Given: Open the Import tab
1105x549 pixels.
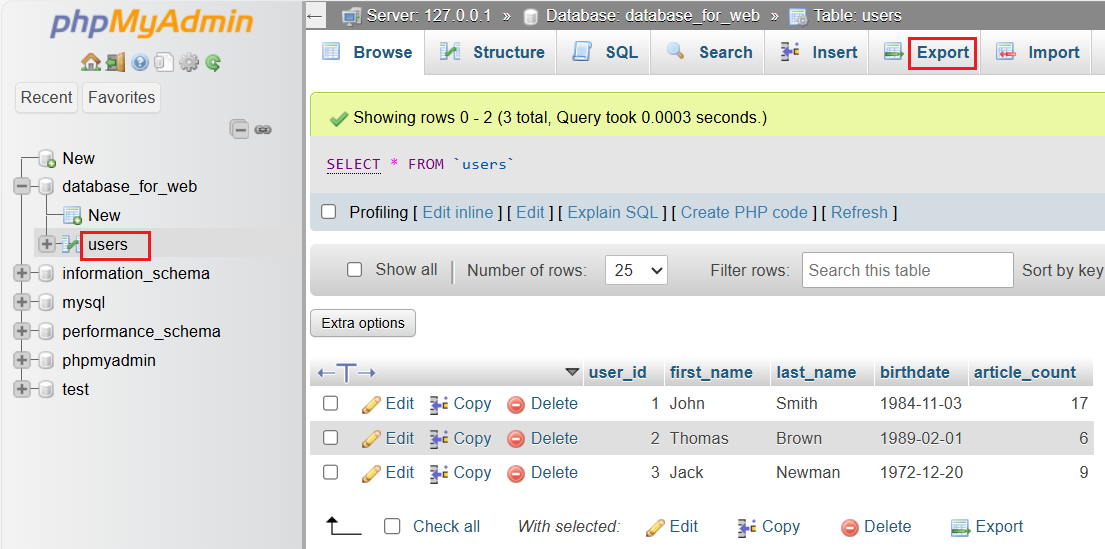Looking at the screenshot, I should coord(1036,53).
